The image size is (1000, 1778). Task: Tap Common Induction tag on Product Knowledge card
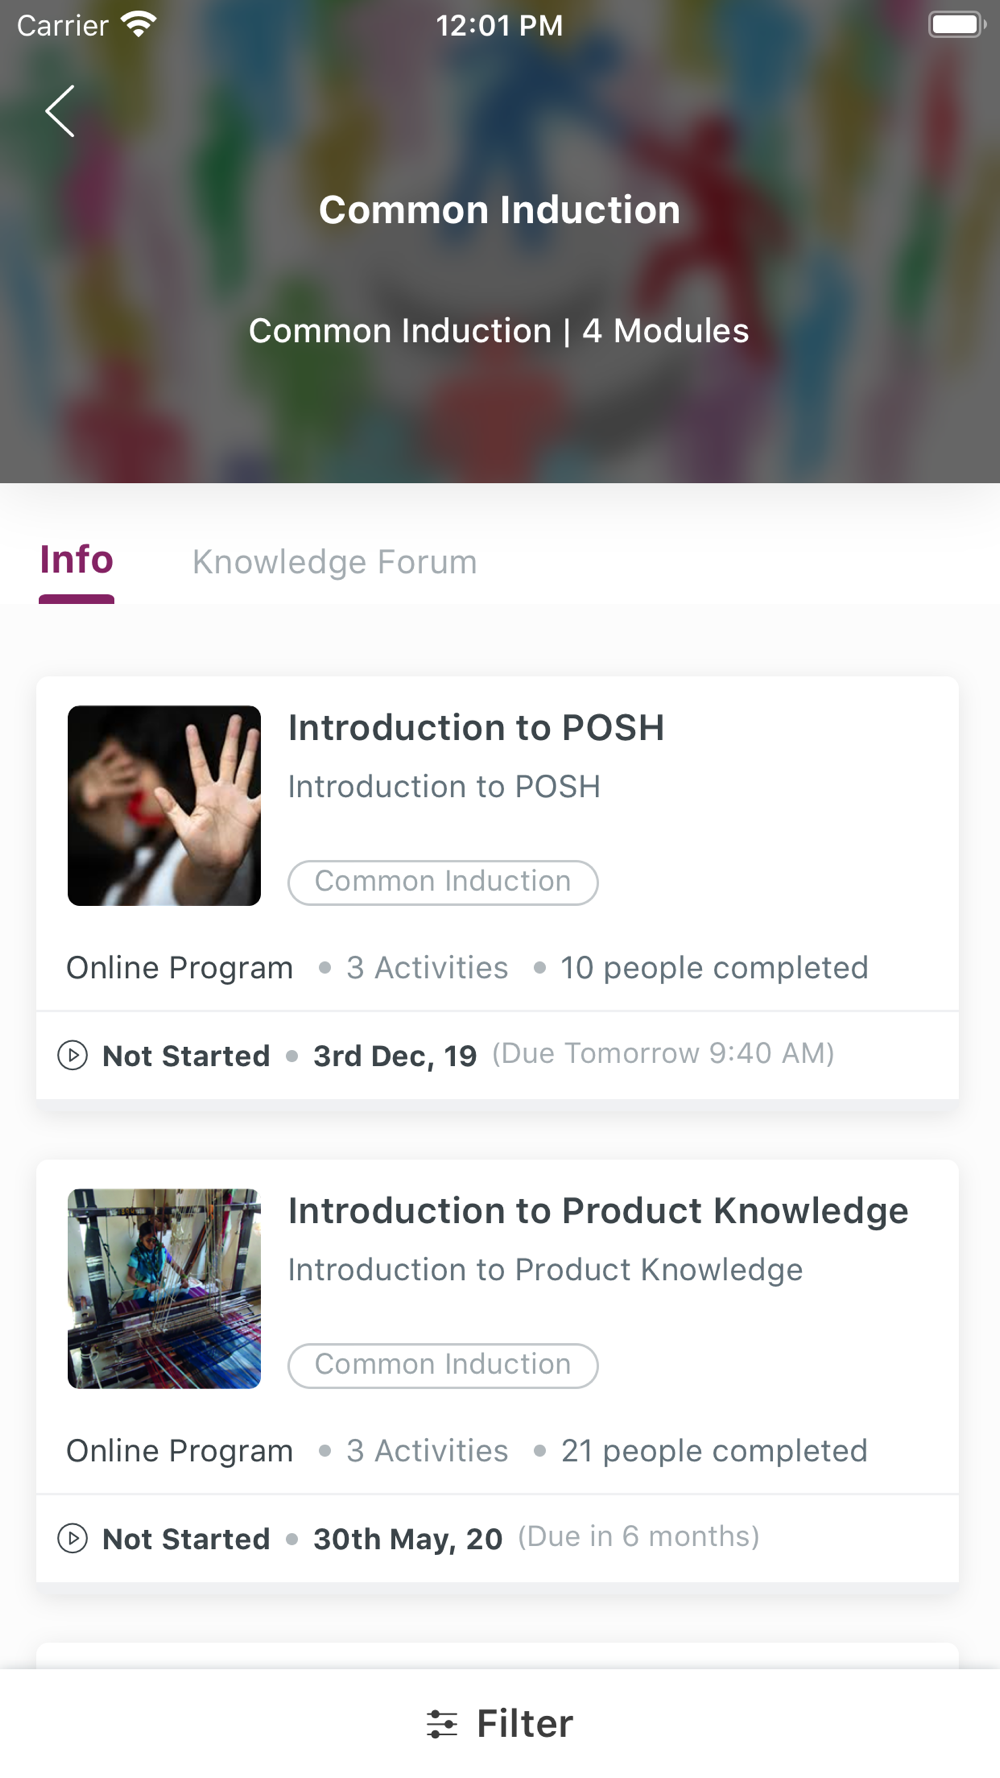point(443,1365)
